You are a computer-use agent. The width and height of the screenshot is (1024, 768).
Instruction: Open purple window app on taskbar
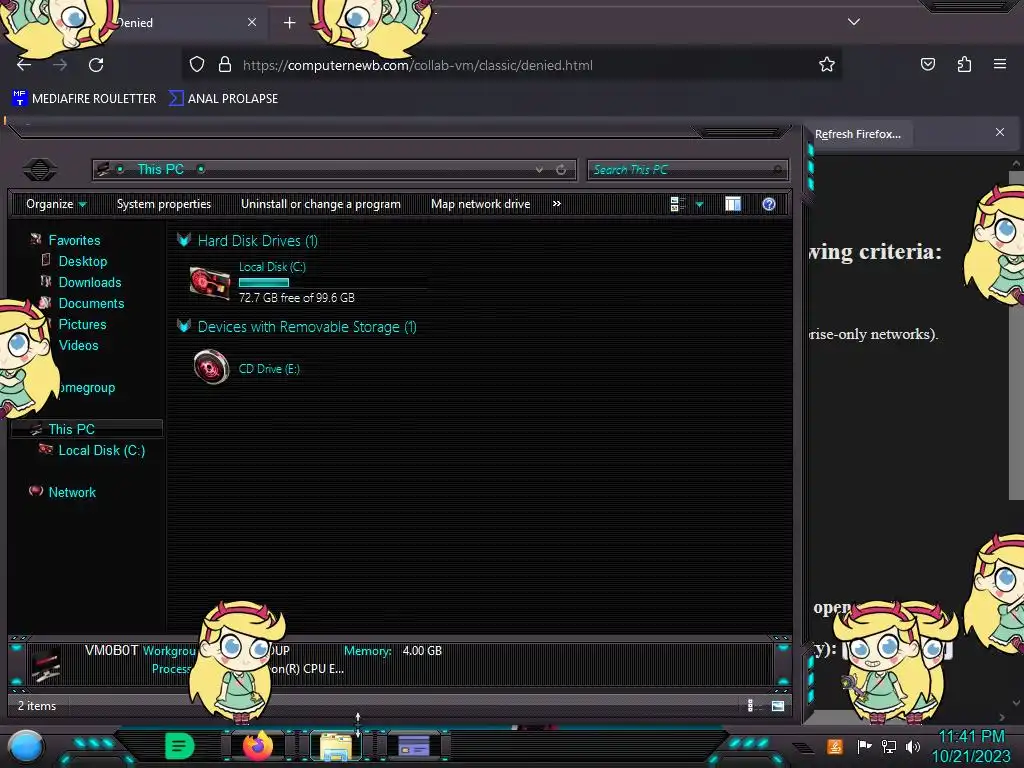414,746
